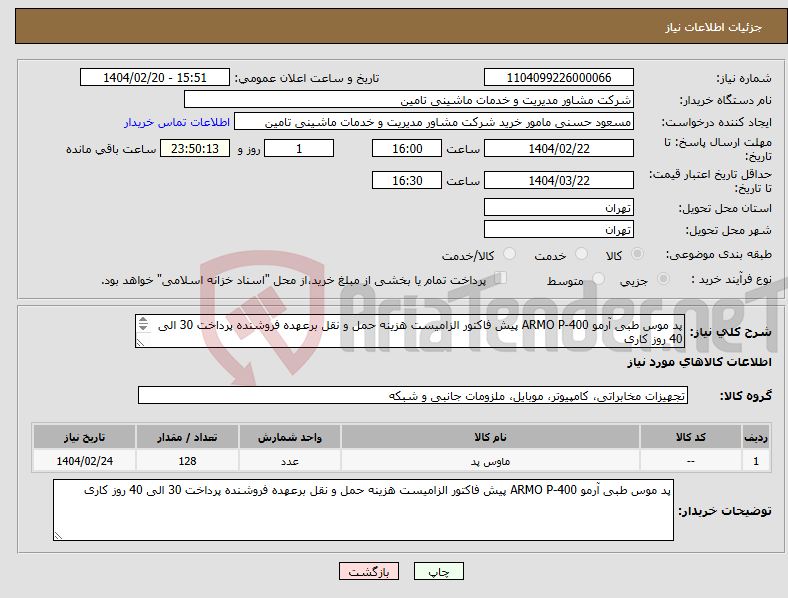Click the نوع فرآیند خرید label
This screenshot has width=788, height=598.
click(732, 279)
